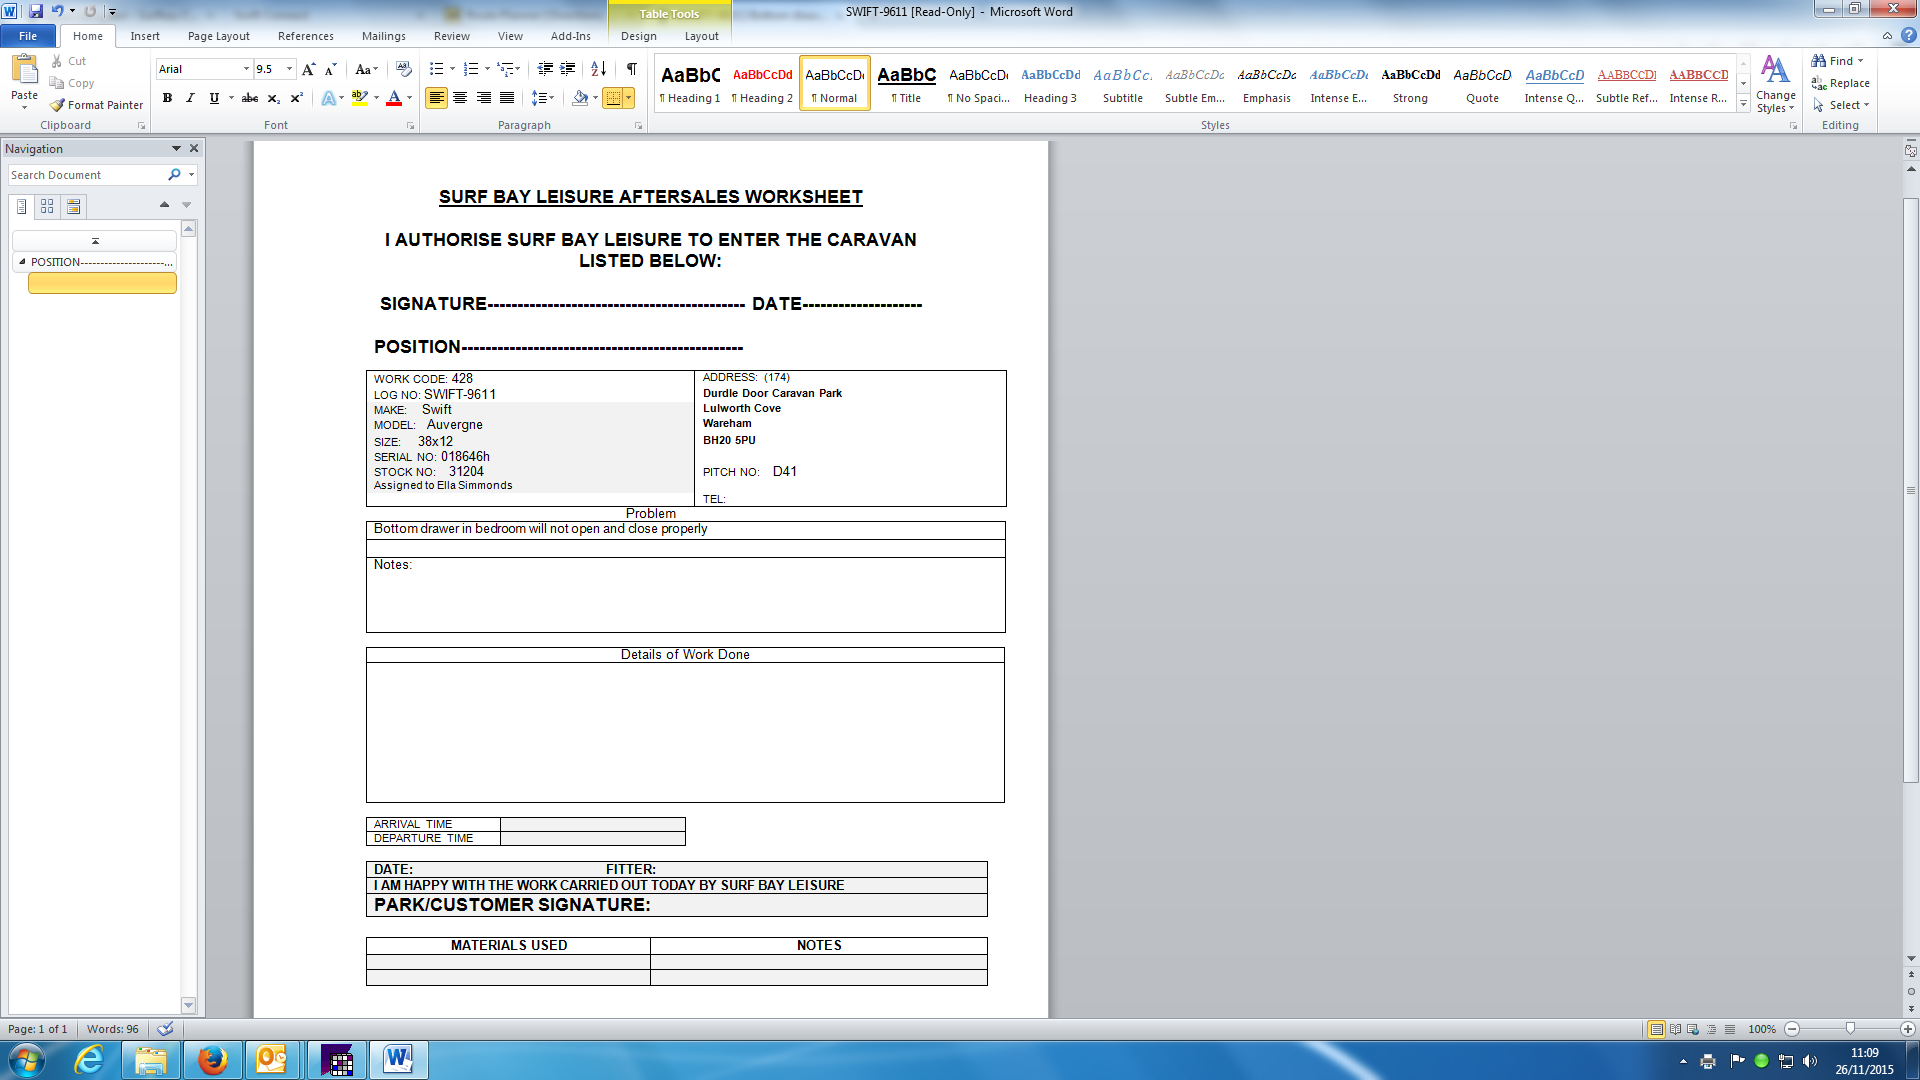
Task: Open the font name dropdown
Action: pos(246,69)
